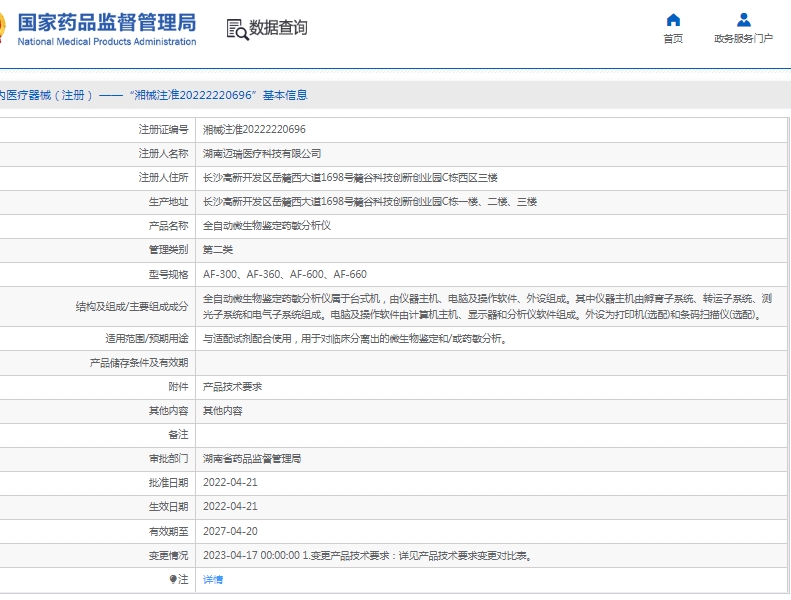
Task: Click the 其他内容 field label
Action: tap(168, 411)
